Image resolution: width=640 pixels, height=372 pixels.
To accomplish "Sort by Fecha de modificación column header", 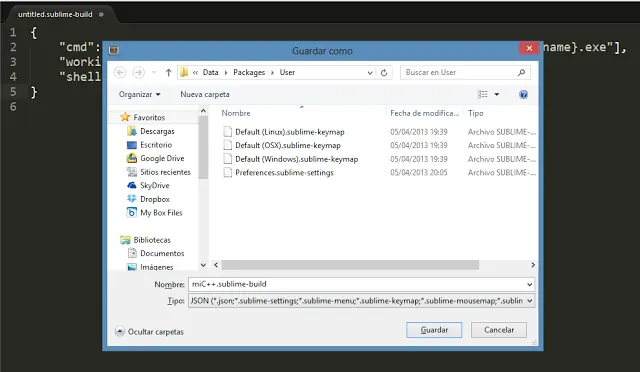I will coord(424,113).
